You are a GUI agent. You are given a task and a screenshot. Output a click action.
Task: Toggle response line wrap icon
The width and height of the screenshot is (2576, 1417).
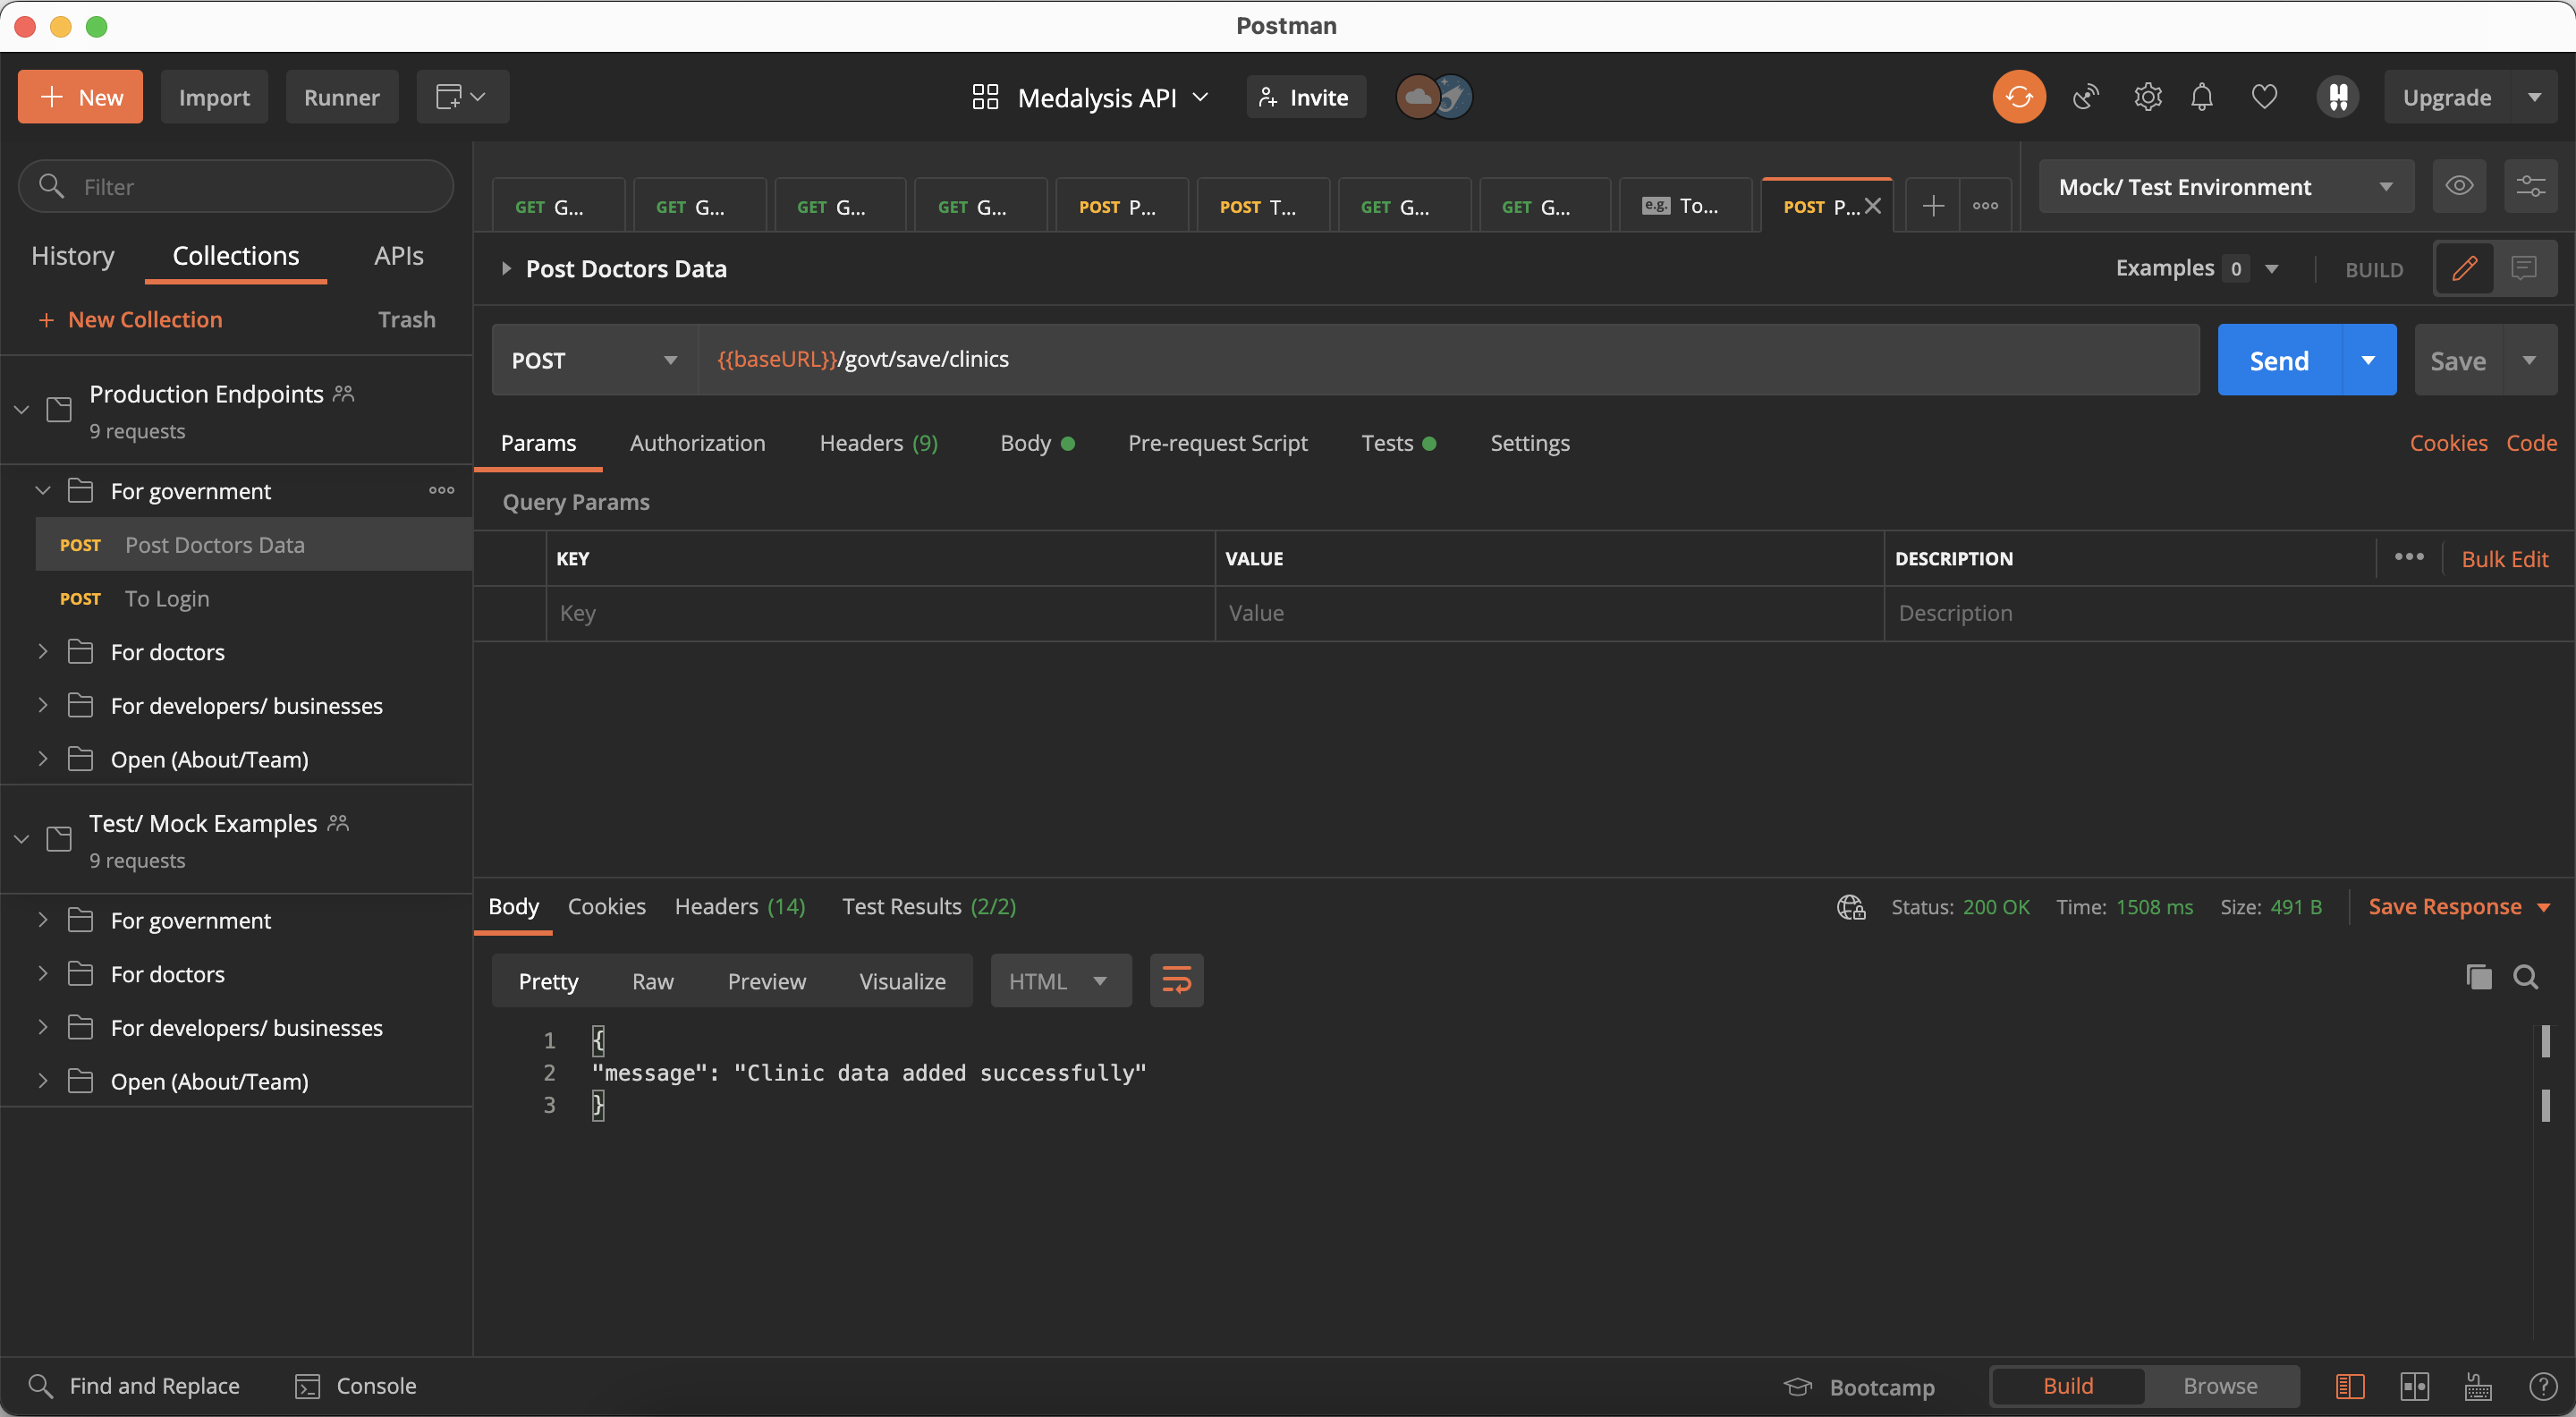click(x=1176, y=980)
